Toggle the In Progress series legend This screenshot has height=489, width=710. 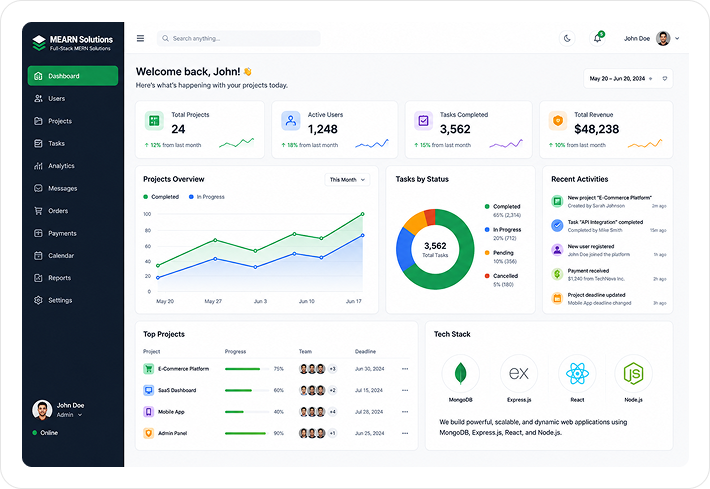pyautogui.click(x=207, y=197)
